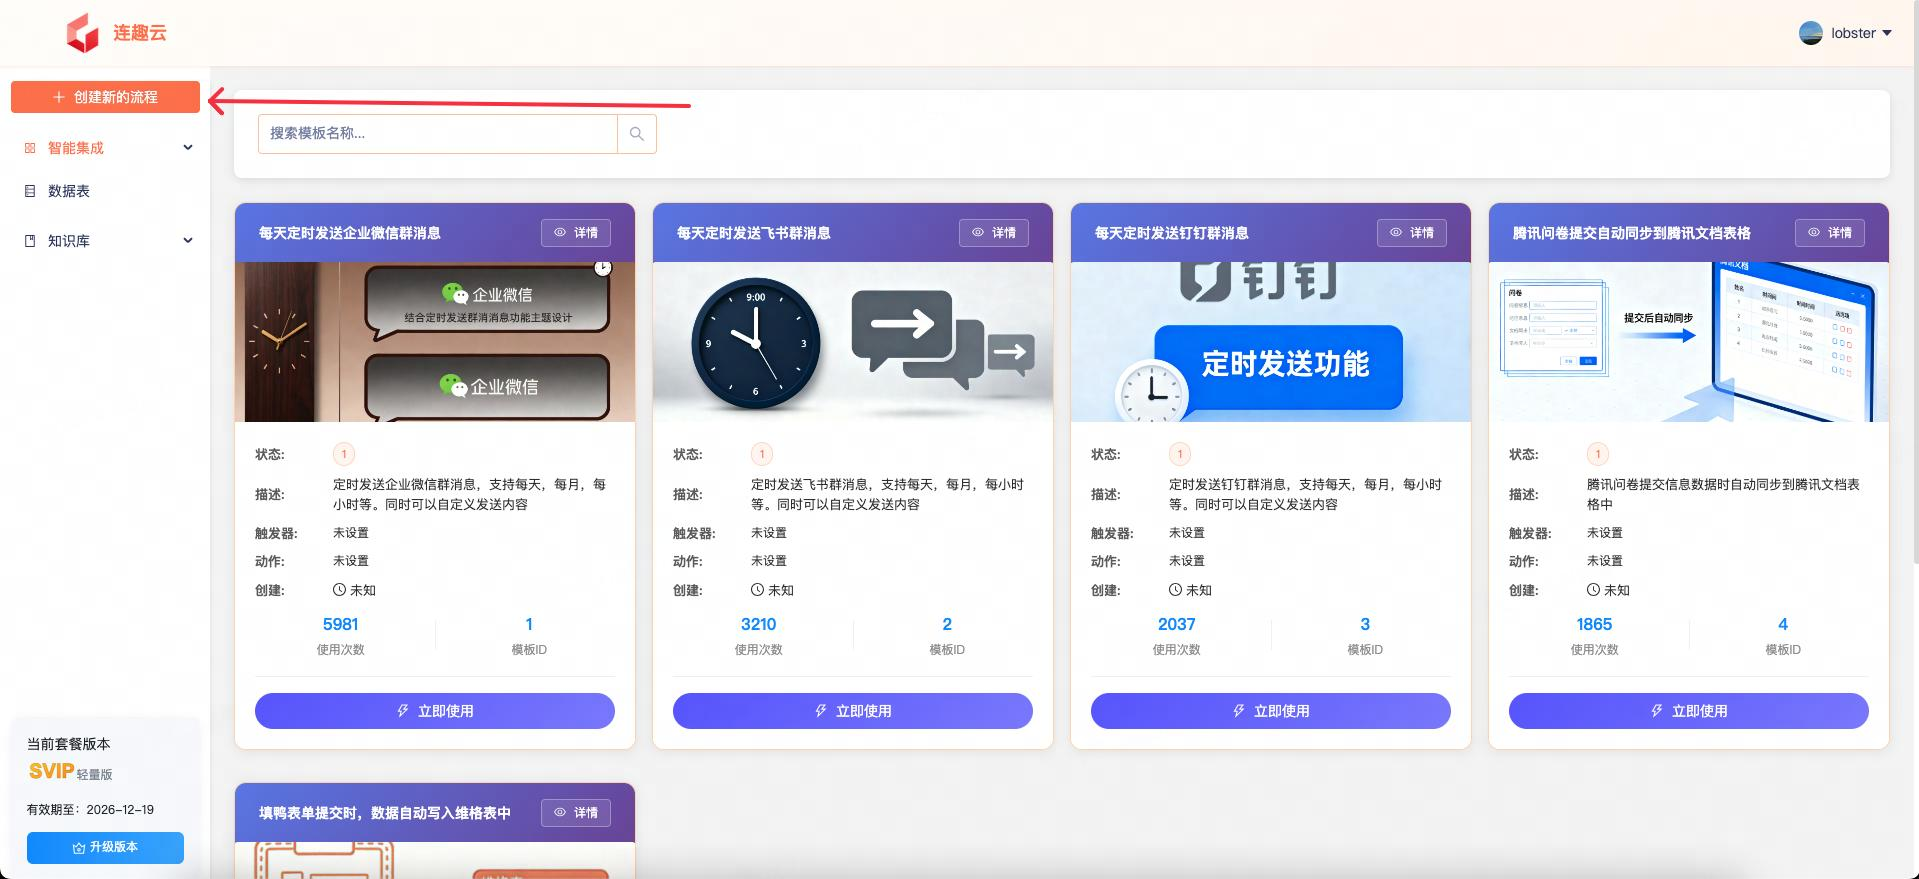Click the SVIP 轻量版 plan label

coord(70,772)
